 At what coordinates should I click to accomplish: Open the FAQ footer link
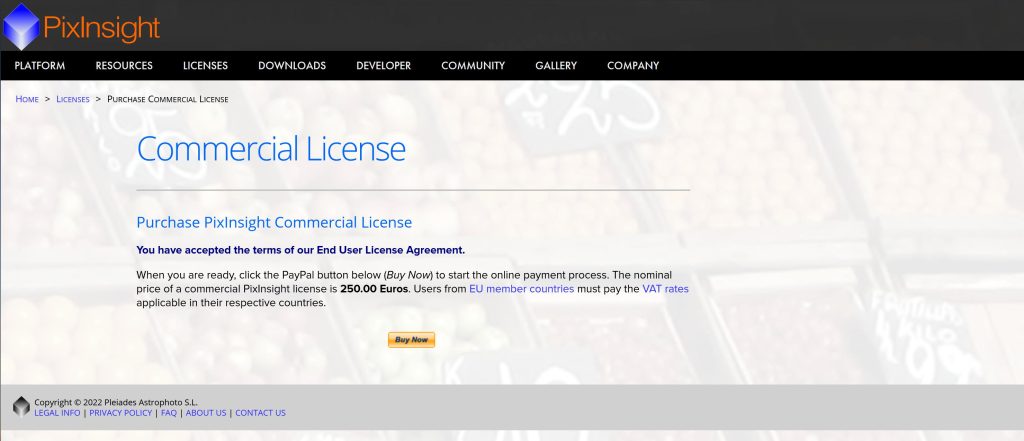click(x=168, y=413)
